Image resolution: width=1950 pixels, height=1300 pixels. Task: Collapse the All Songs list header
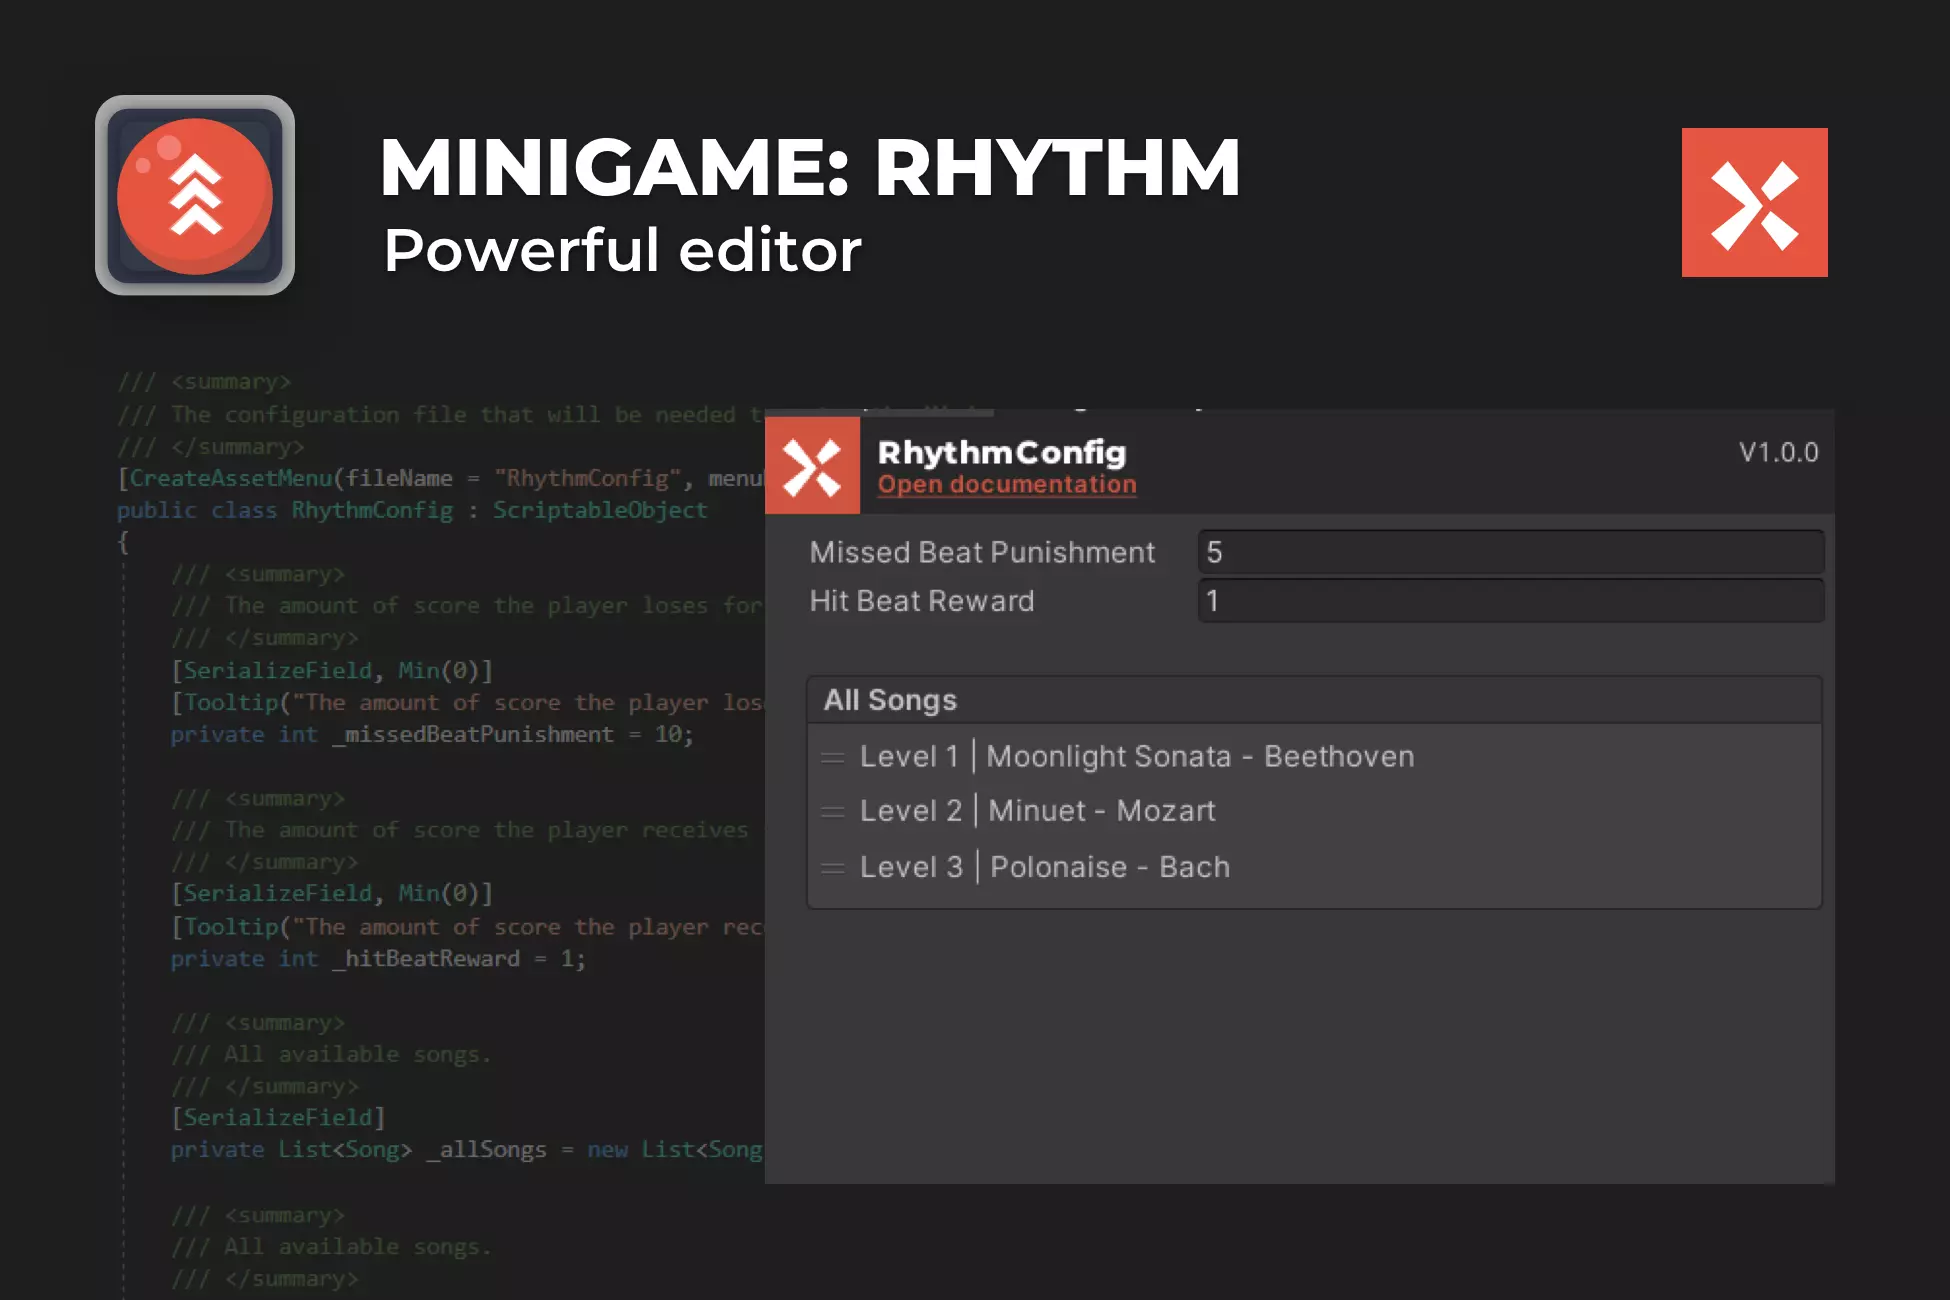coord(890,700)
